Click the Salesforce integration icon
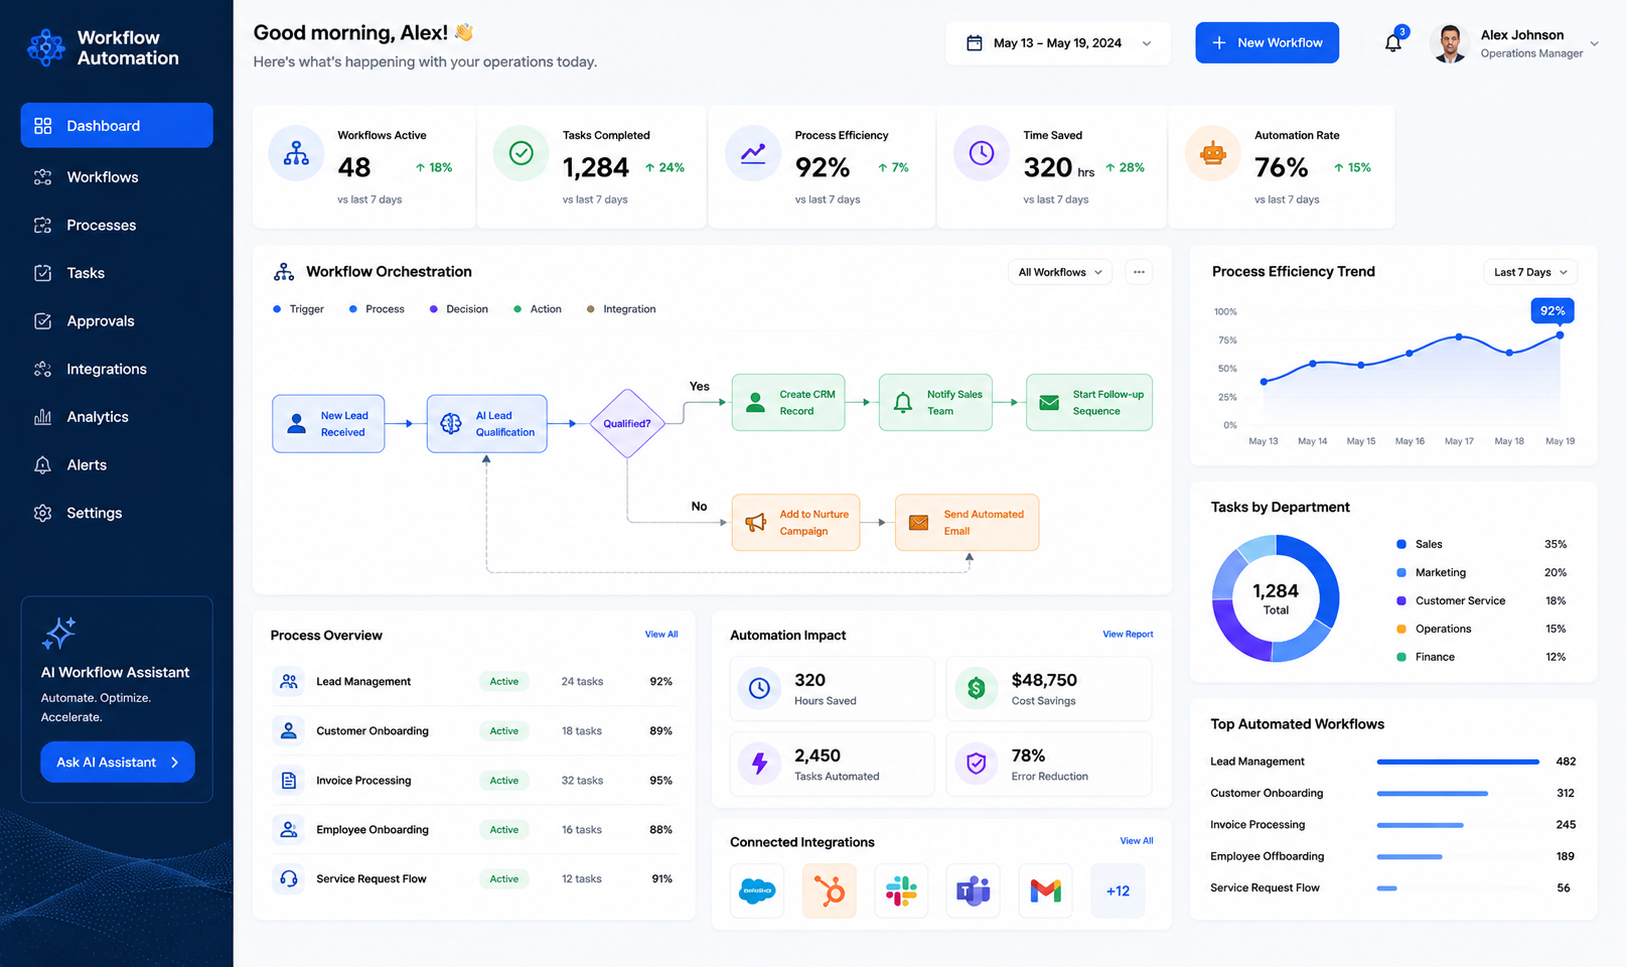1627x967 pixels. pos(757,890)
